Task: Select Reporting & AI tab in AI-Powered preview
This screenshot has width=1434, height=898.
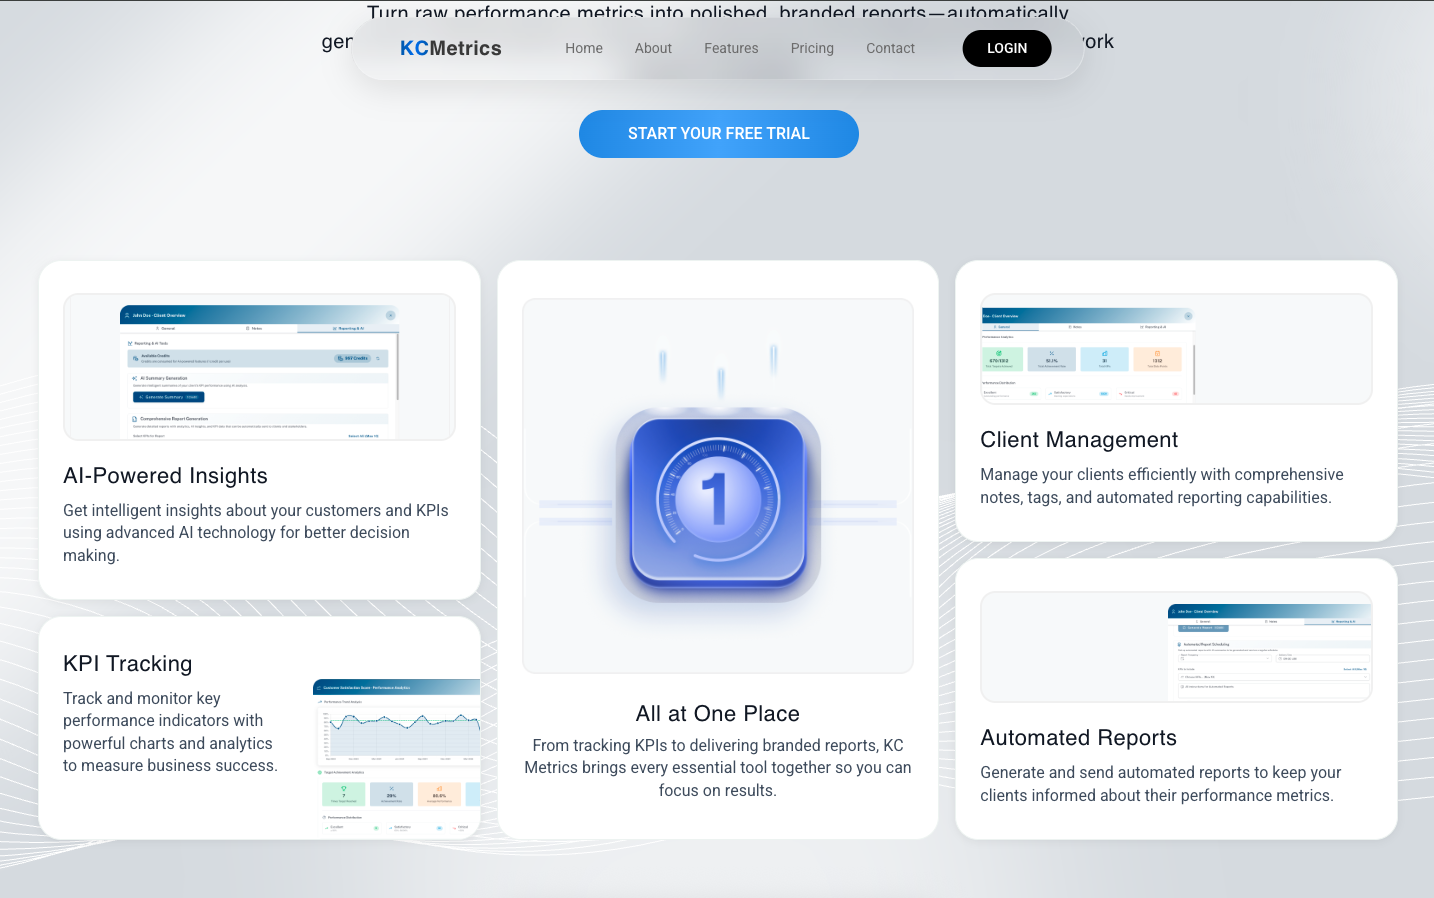Action: point(348,328)
